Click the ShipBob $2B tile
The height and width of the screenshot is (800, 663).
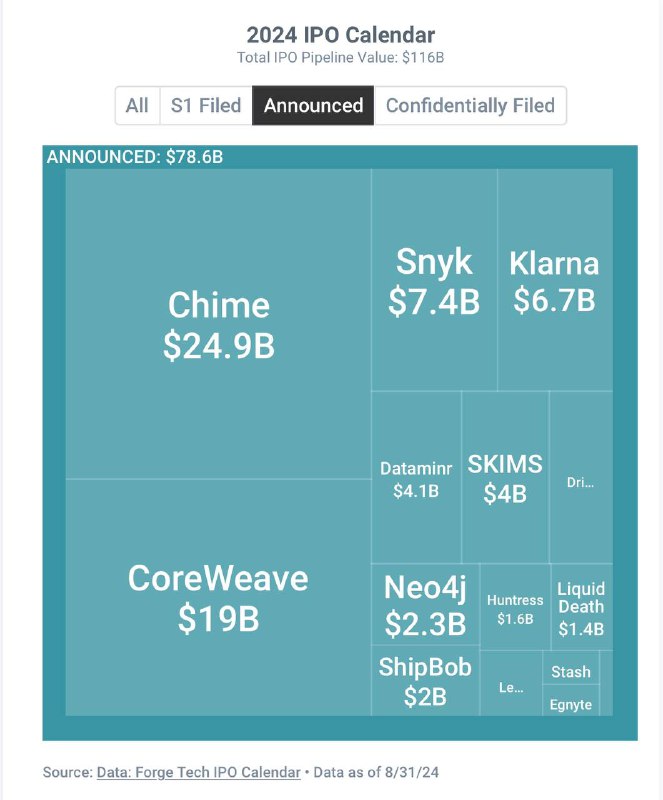click(x=425, y=681)
